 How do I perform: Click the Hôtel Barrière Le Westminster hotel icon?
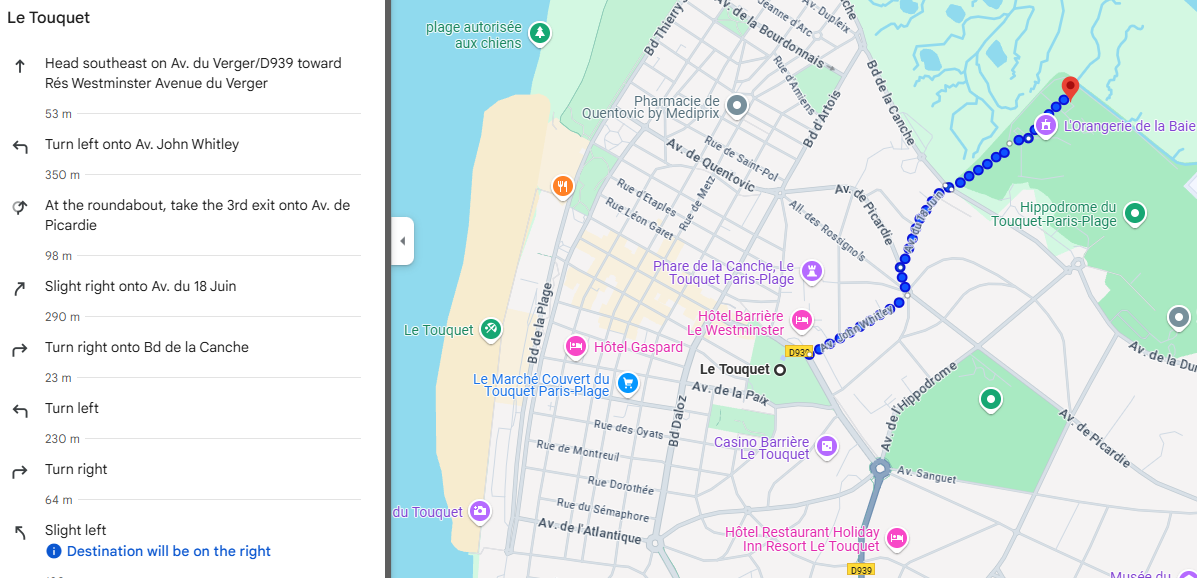(801, 320)
